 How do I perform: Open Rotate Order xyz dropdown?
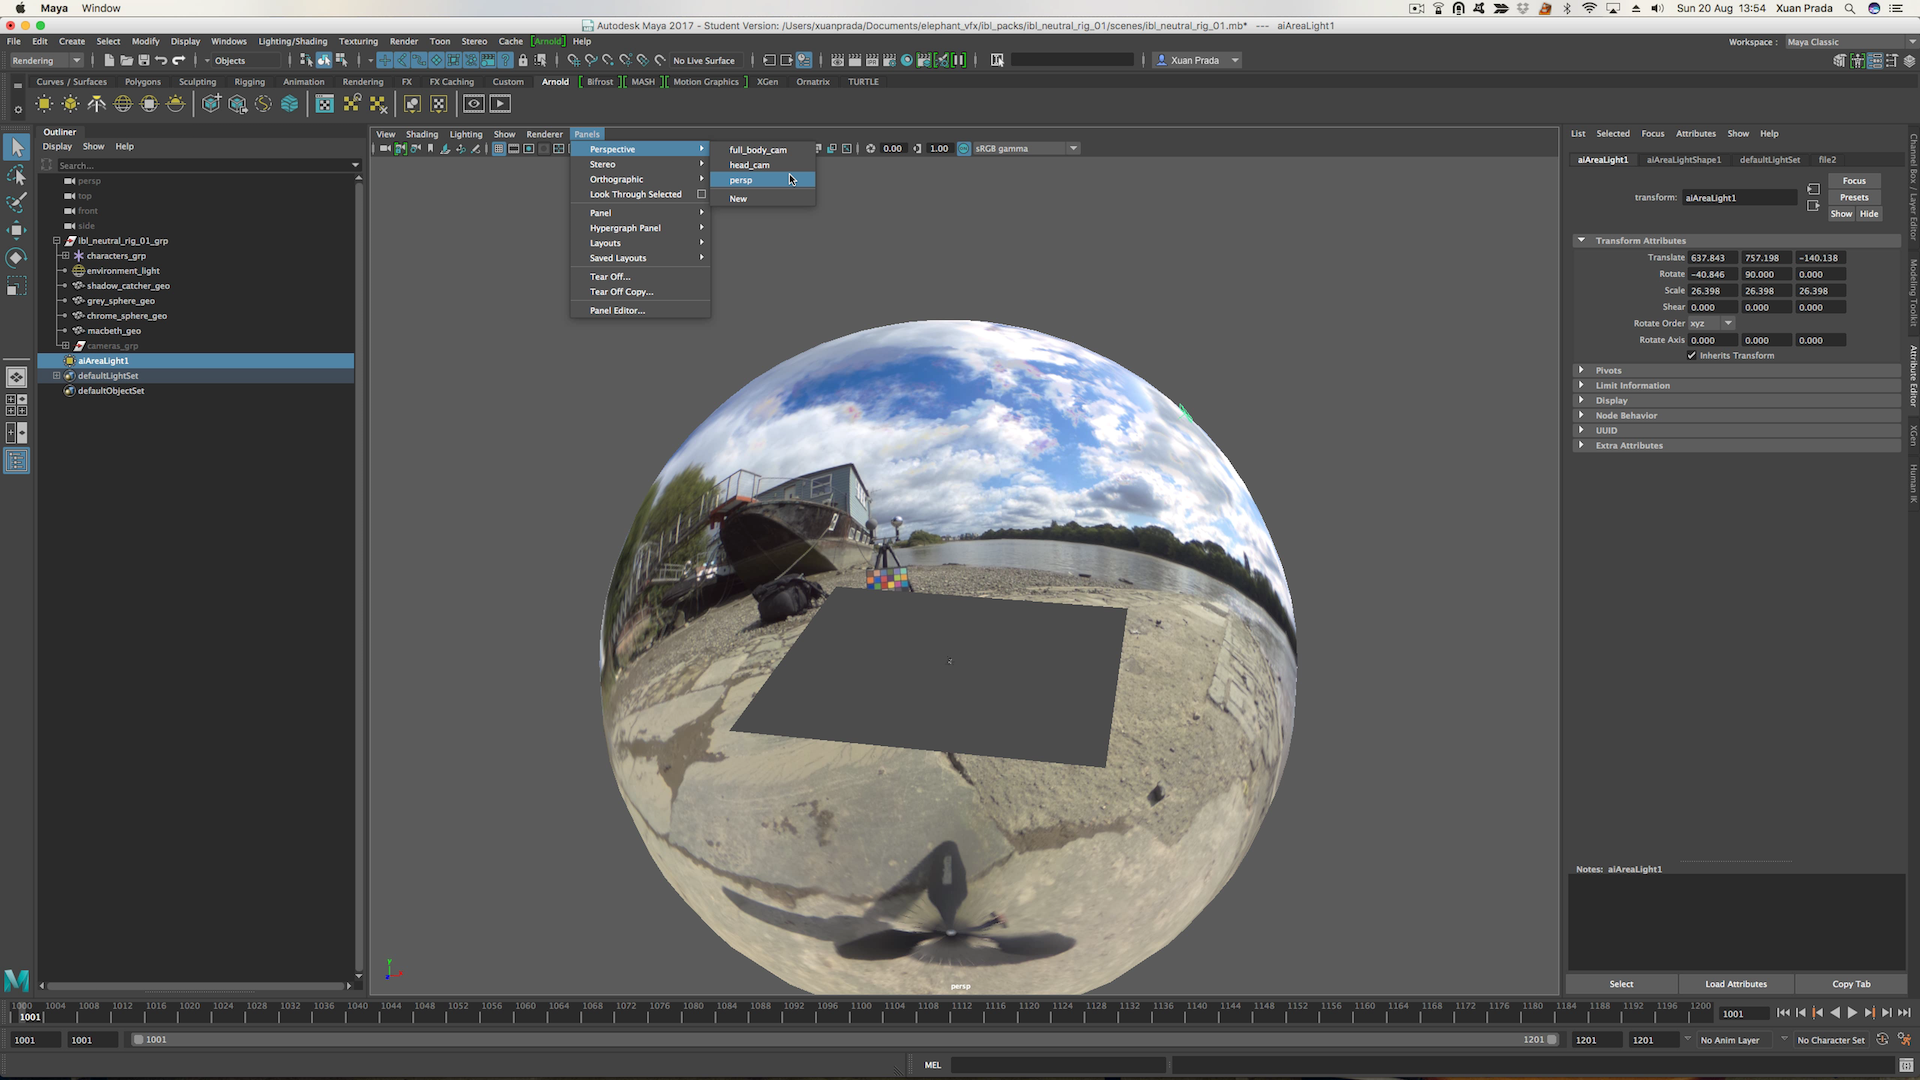coord(1711,324)
